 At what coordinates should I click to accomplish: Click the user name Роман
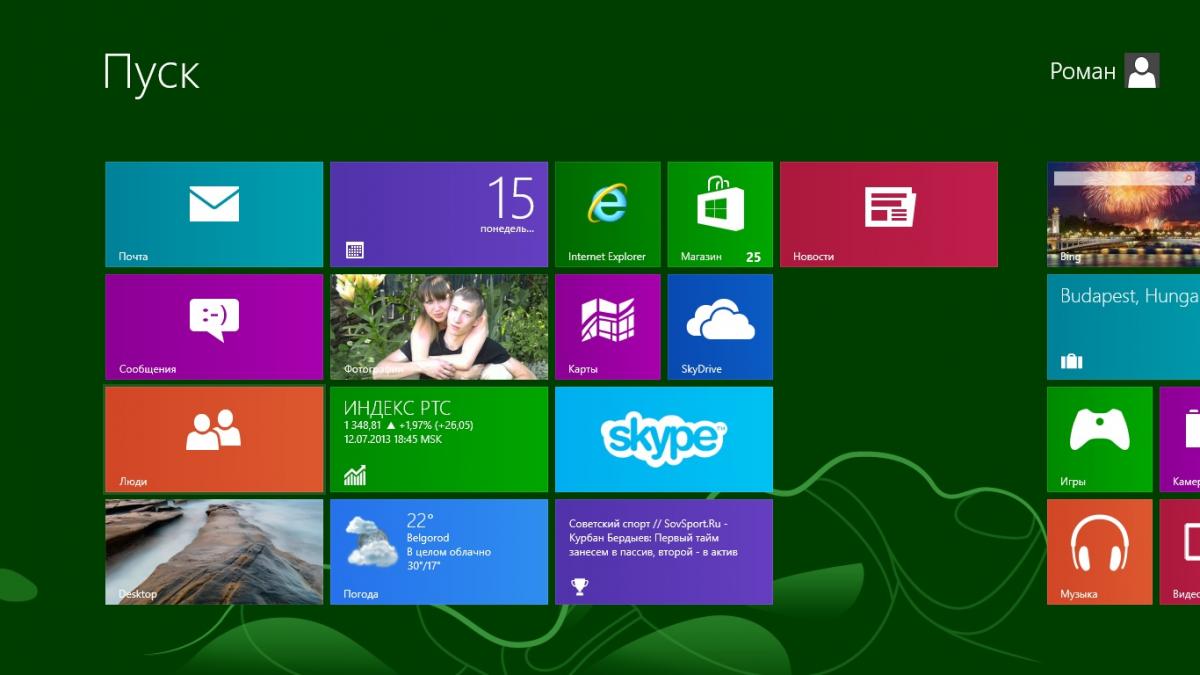pos(1083,71)
